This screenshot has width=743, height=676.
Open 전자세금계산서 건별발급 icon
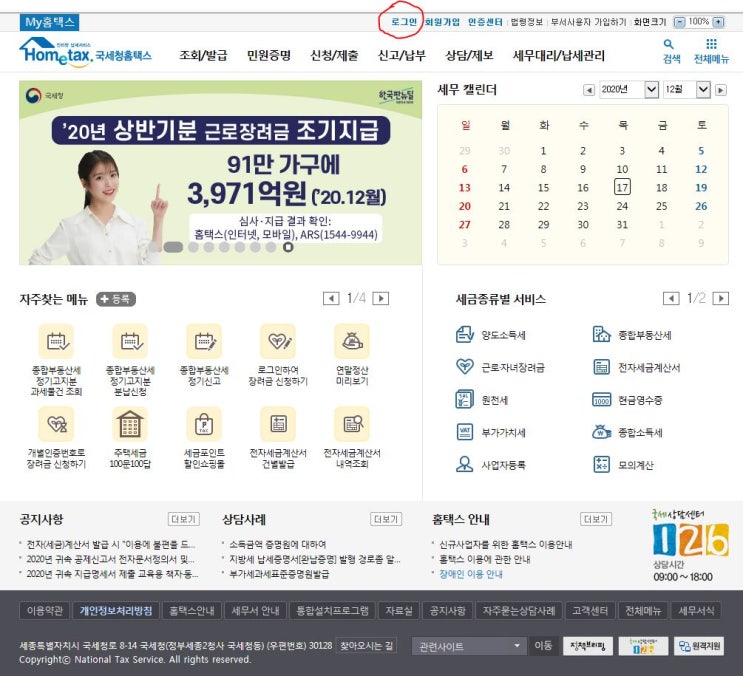[x=278, y=424]
